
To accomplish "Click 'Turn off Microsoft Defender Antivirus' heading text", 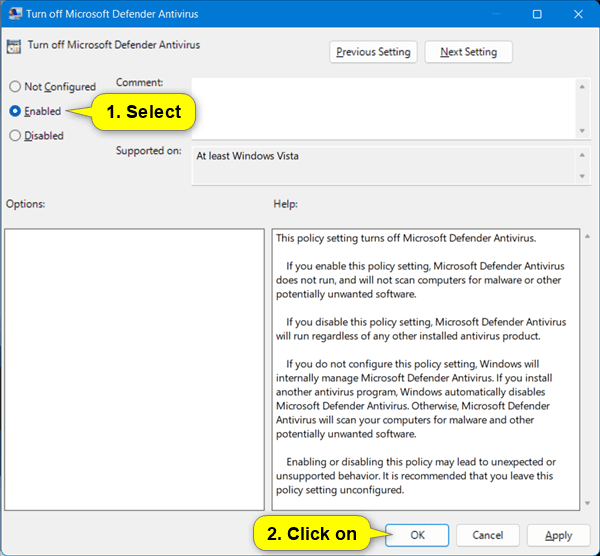I will (114, 45).
